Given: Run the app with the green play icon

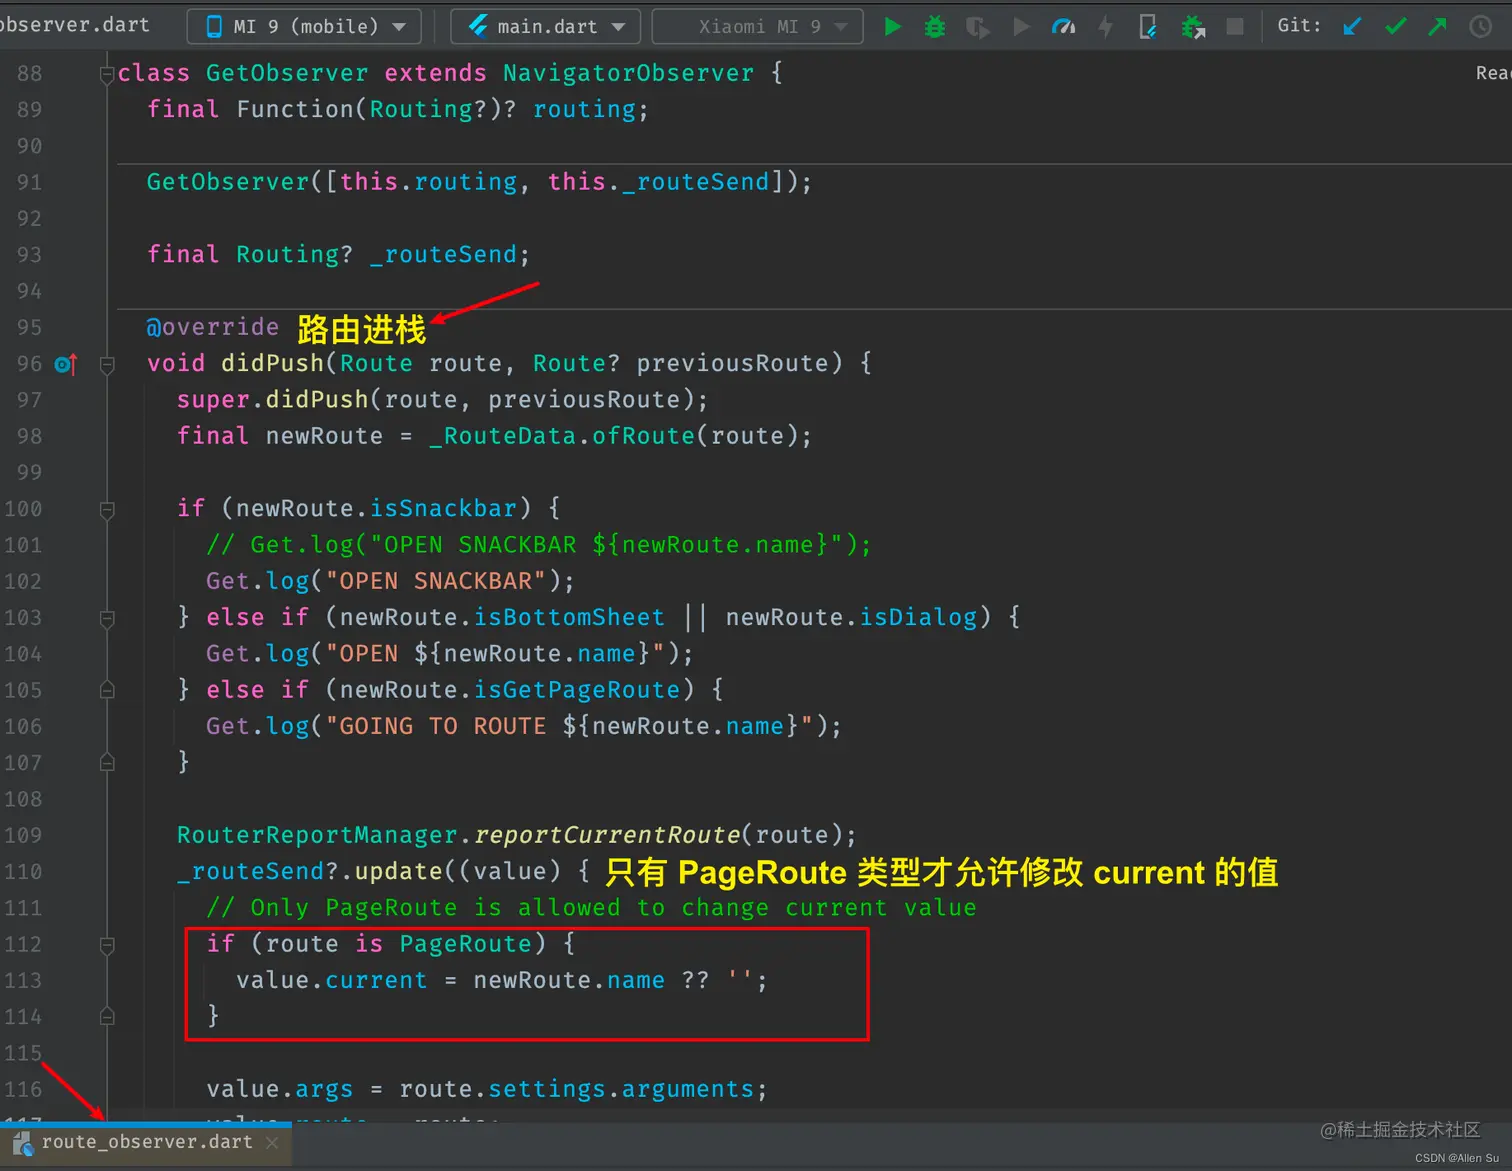Looking at the screenshot, I should point(893,27).
